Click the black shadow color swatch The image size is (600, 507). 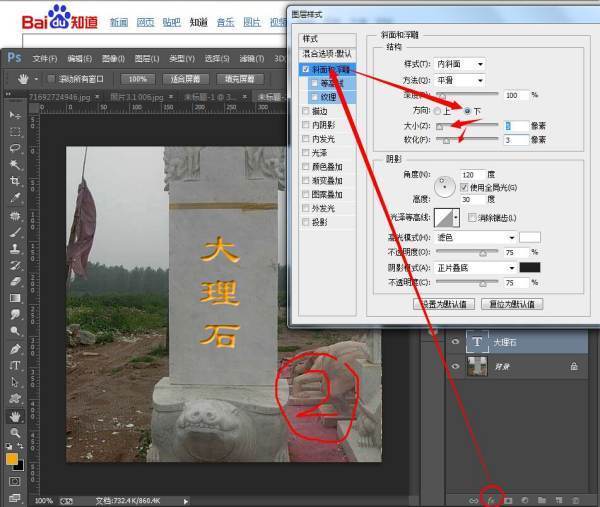pyautogui.click(x=529, y=267)
